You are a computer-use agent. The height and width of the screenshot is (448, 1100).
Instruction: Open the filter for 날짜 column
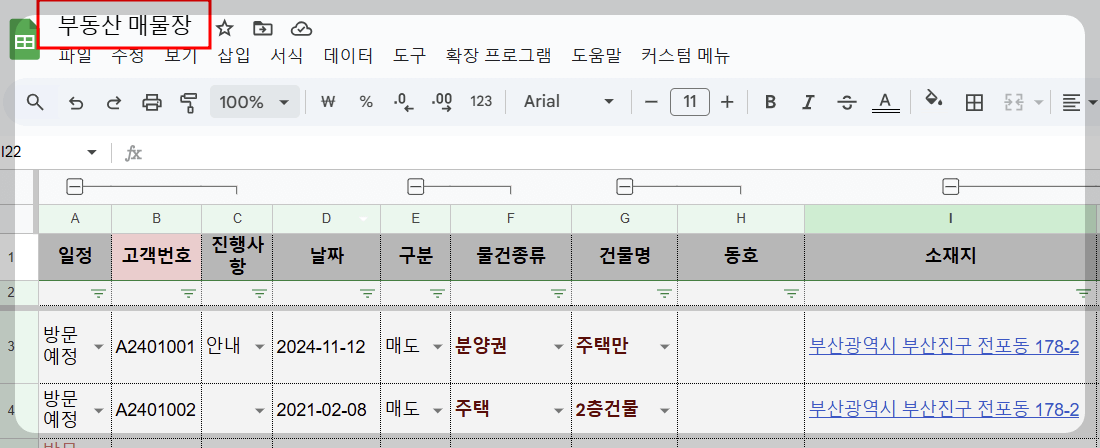[368, 293]
